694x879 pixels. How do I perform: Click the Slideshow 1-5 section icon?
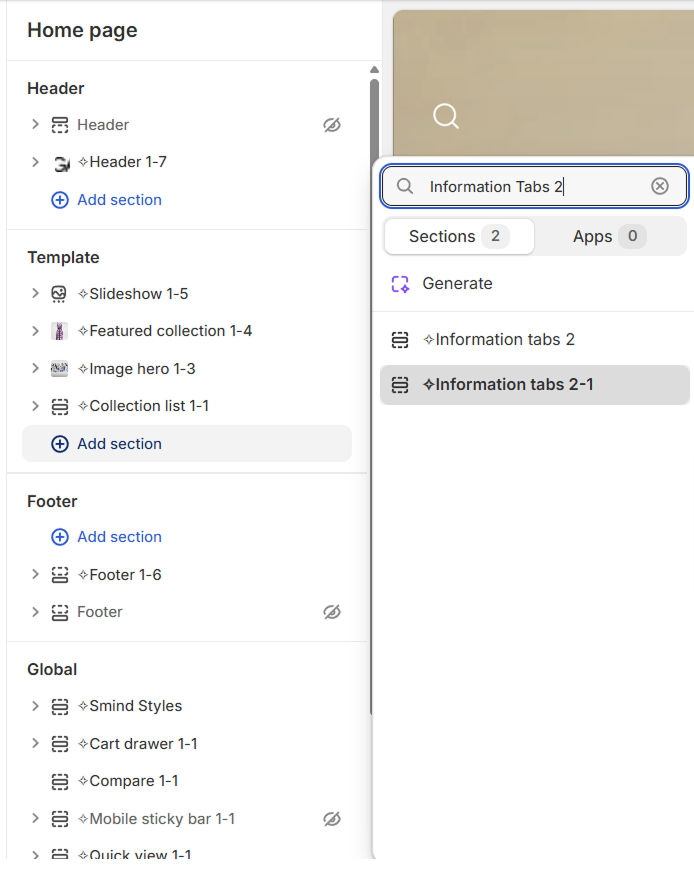coord(60,294)
